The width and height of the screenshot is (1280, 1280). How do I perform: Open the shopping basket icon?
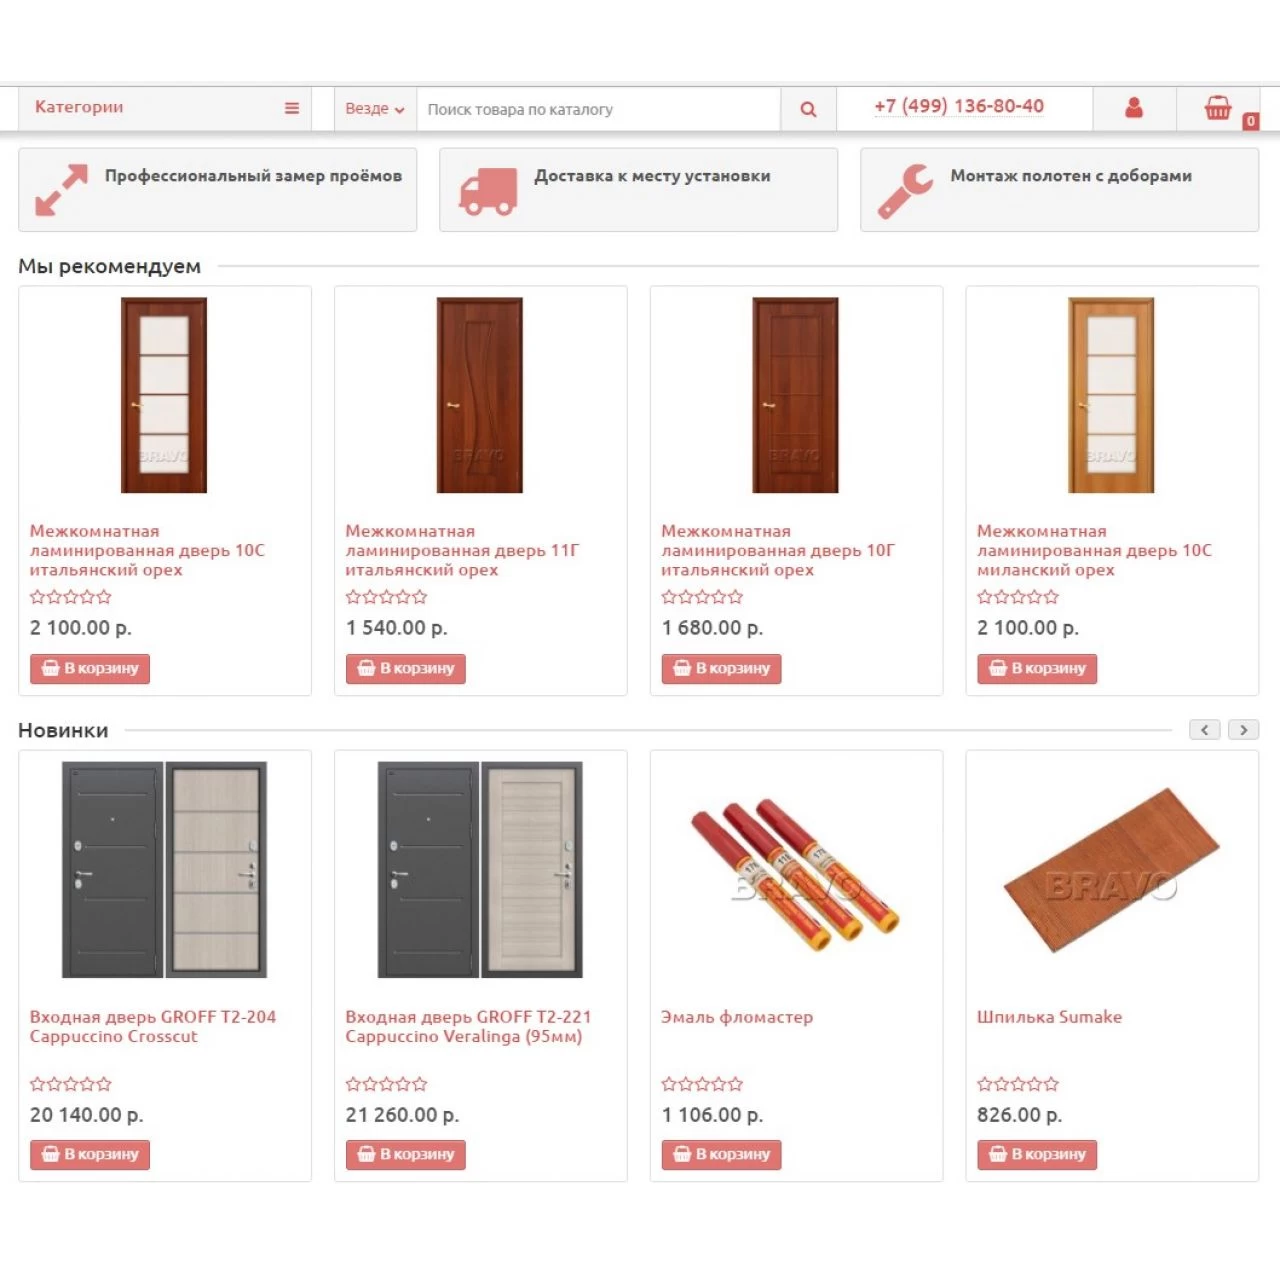click(x=1217, y=108)
